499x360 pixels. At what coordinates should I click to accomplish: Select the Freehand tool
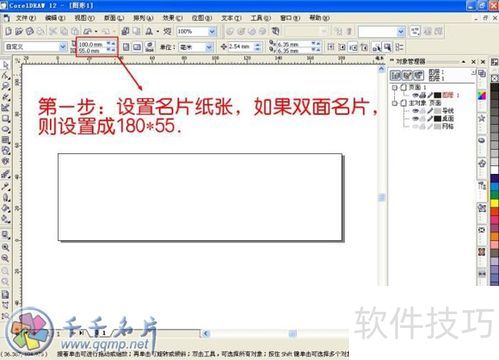click(5, 97)
